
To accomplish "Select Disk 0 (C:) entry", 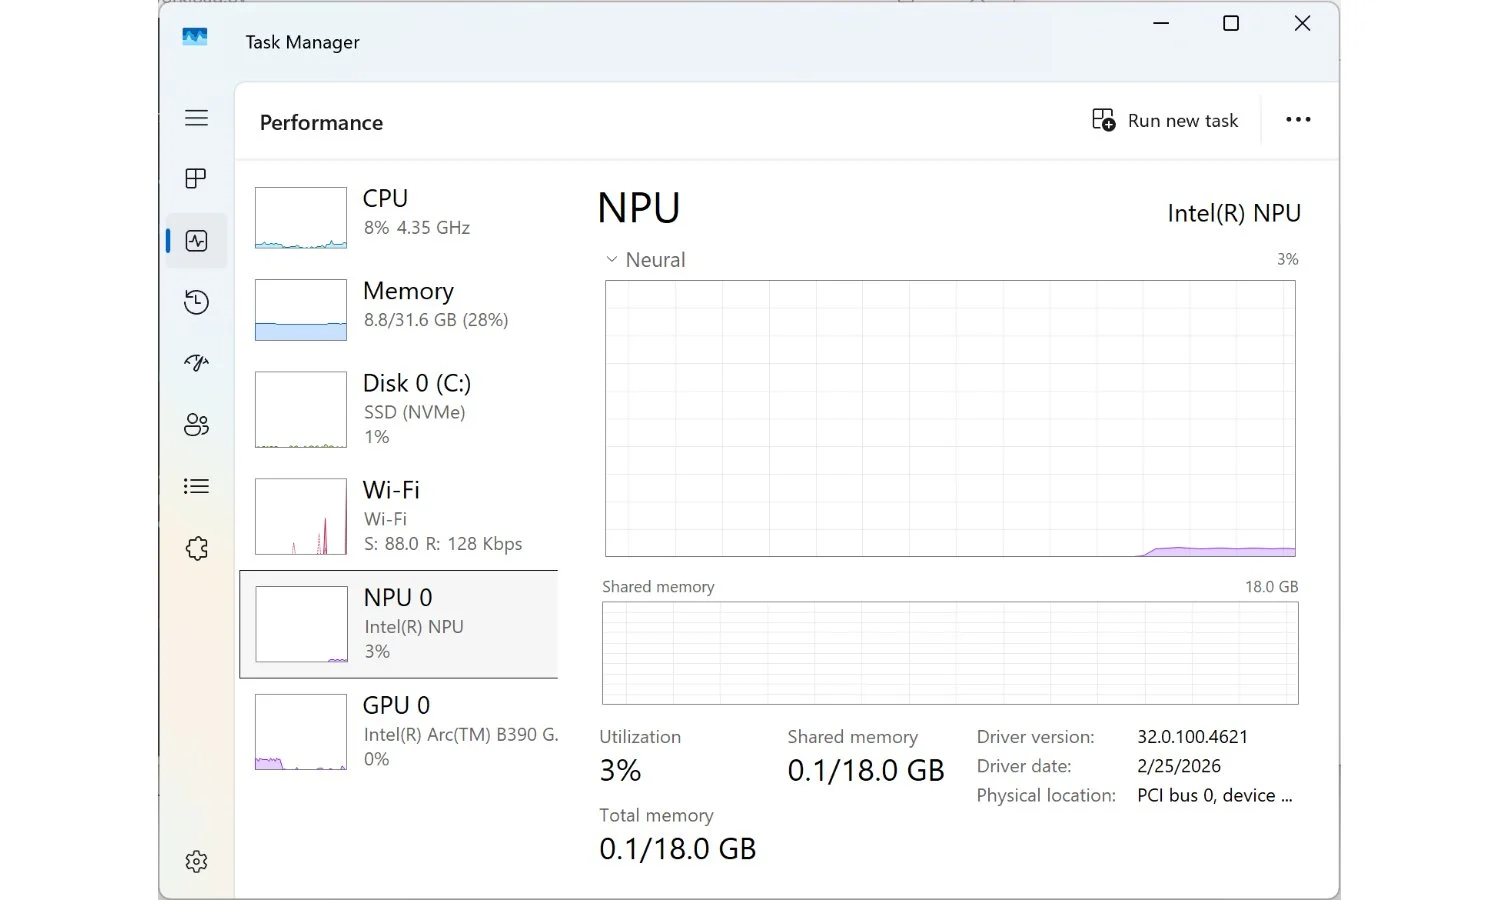I will [399, 410].
